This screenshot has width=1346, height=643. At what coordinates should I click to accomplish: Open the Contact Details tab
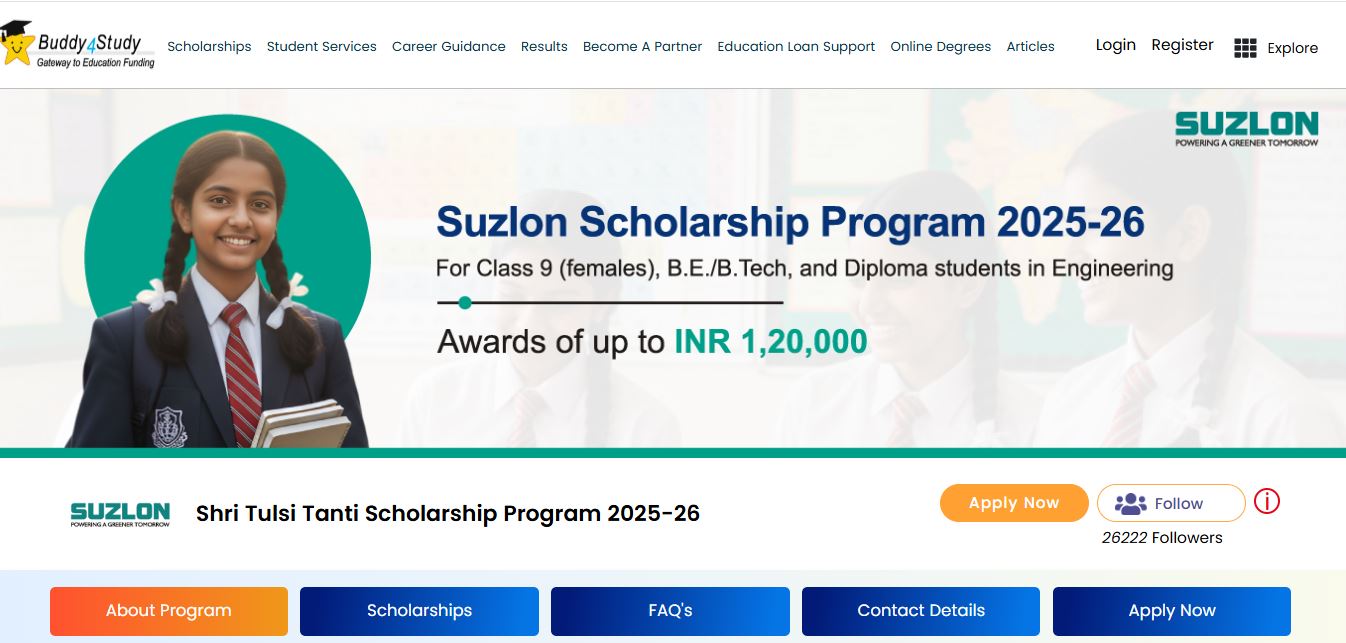pyautogui.click(x=921, y=611)
